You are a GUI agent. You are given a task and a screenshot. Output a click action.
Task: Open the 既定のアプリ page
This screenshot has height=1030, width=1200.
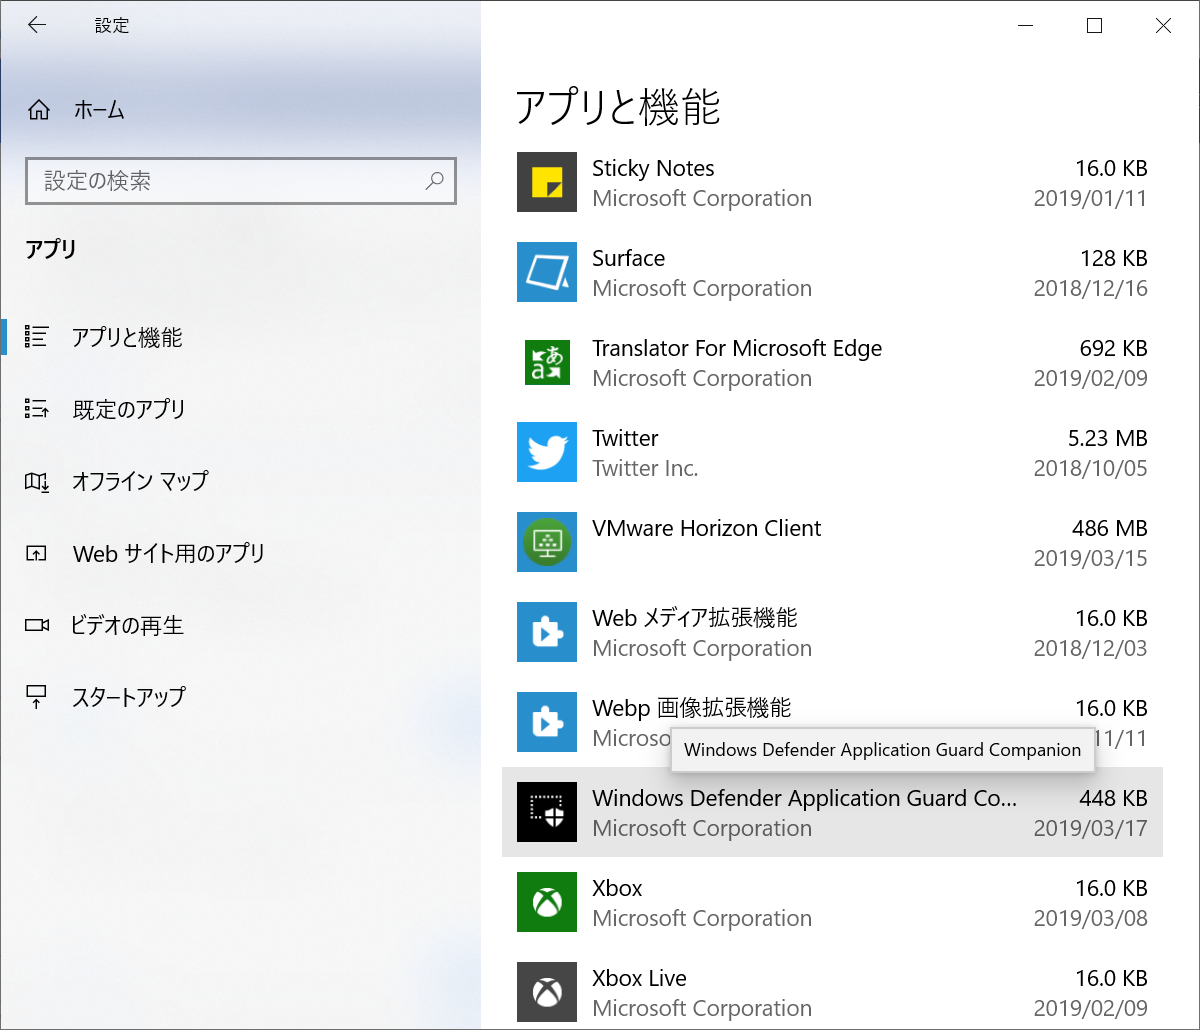click(x=240, y=409)
